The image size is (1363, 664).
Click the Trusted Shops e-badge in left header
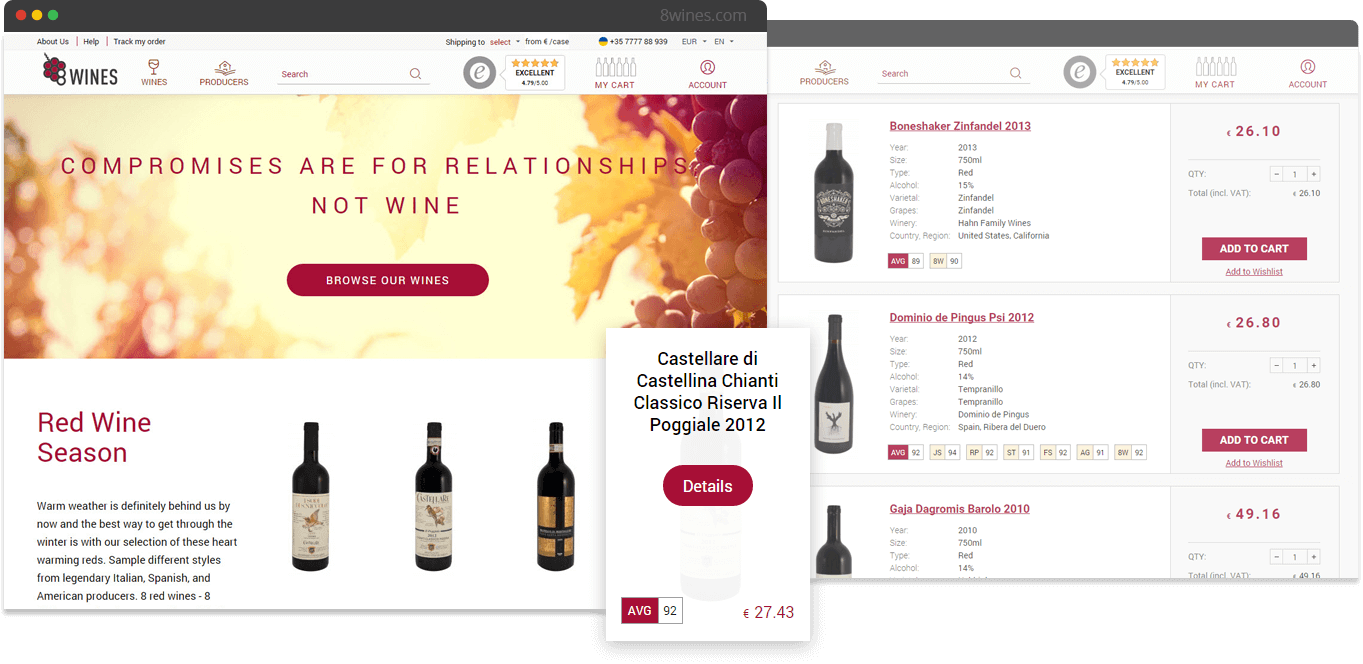[x=480, y=72]
